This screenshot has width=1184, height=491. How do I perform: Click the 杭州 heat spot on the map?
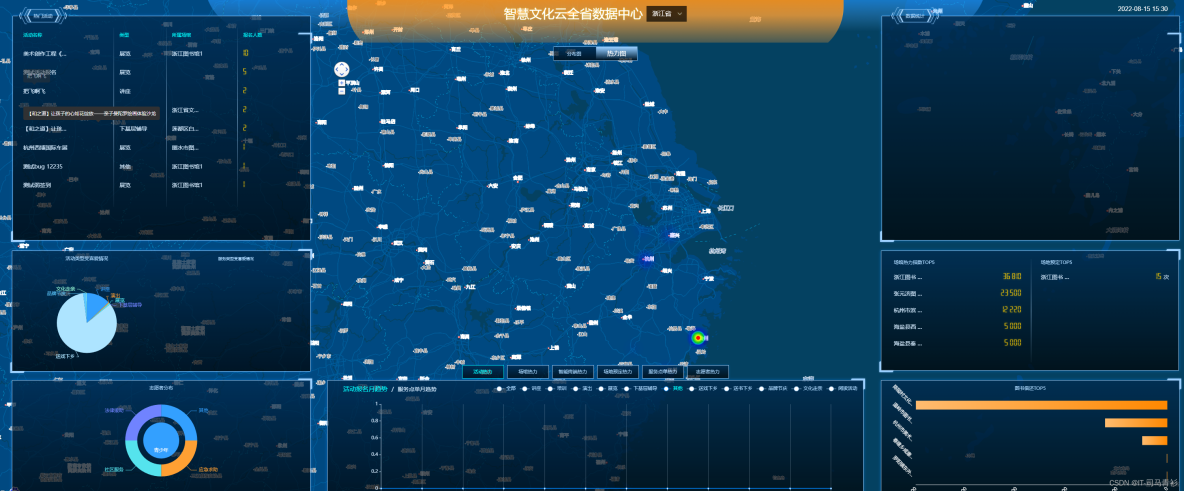click(x=647, y=260)
